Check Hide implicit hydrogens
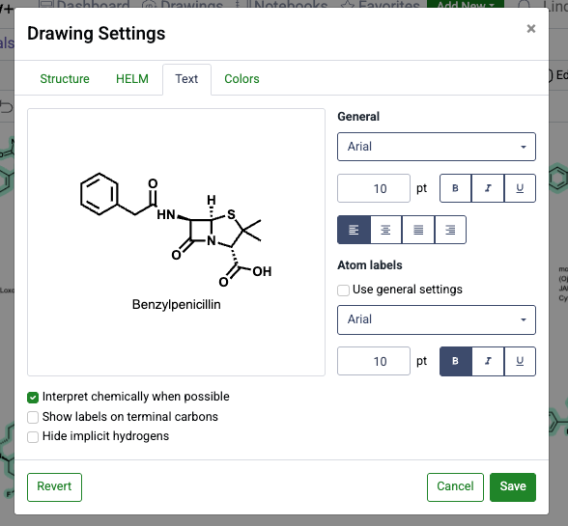Image resolution: width=568 pixels, height=526 pixels. click(33, 437)
